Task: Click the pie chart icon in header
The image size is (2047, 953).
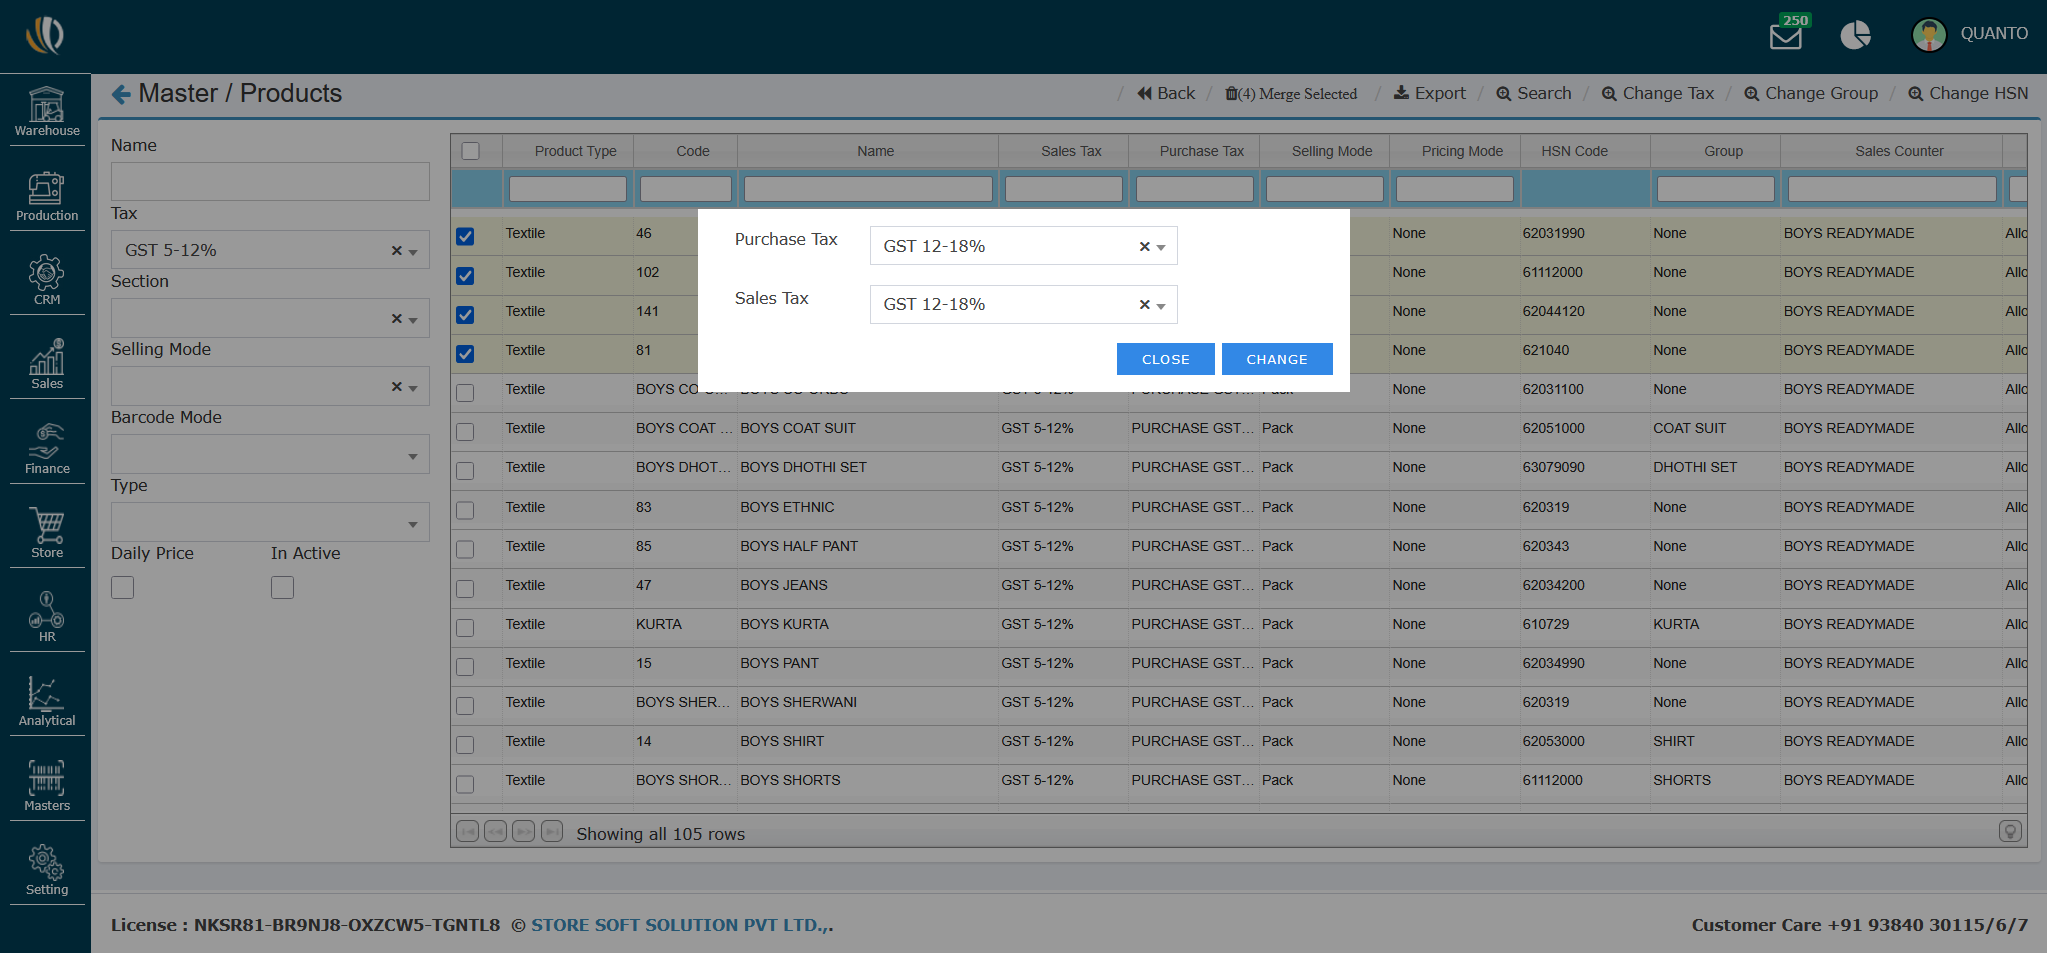Action: (1855, 36)
